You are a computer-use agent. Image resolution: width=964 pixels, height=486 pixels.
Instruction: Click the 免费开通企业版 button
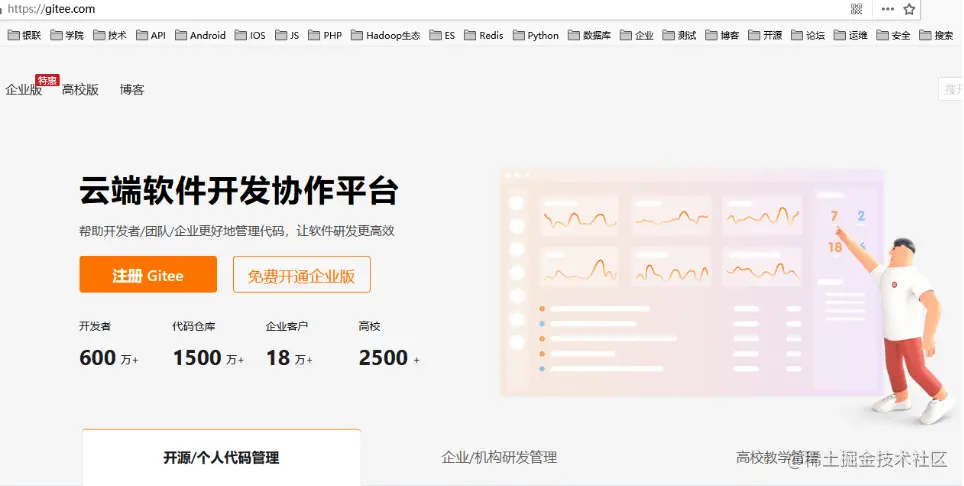point(302,275)
